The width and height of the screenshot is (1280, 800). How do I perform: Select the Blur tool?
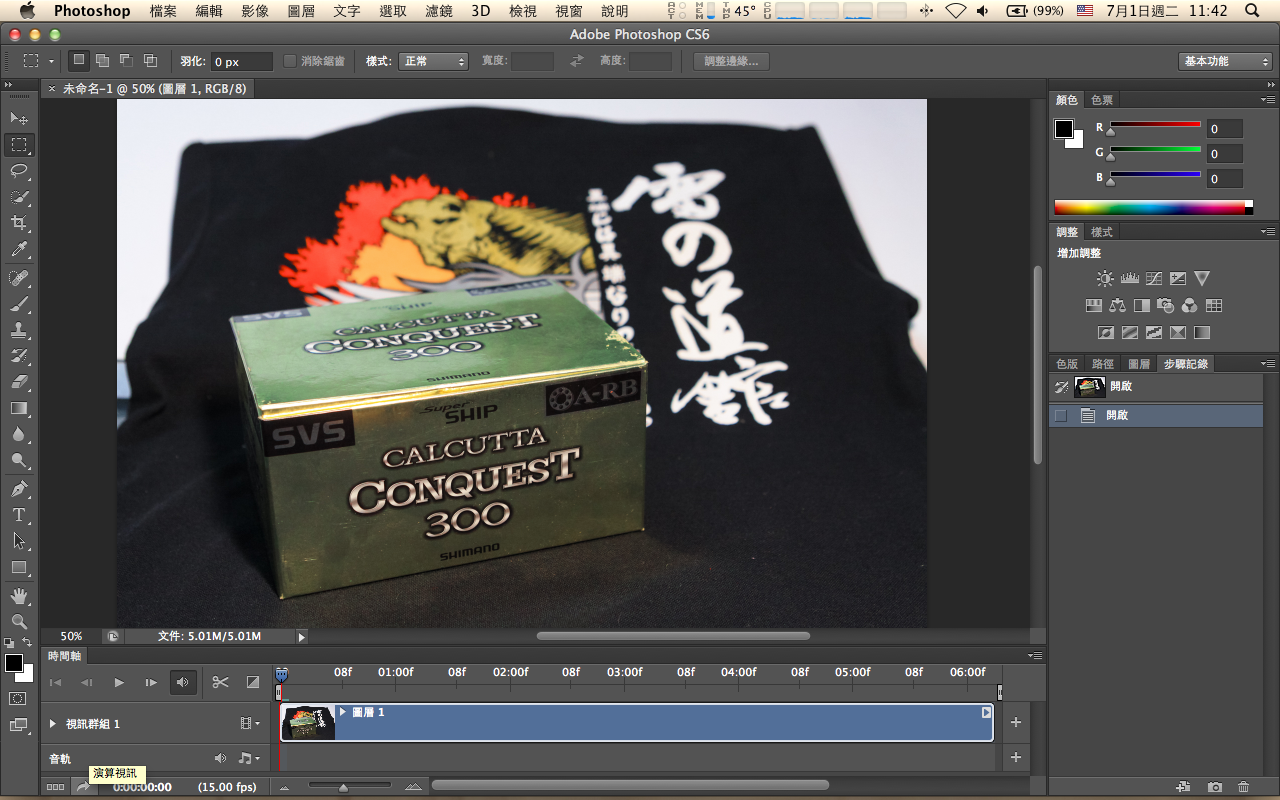click(x=19, y=434)
